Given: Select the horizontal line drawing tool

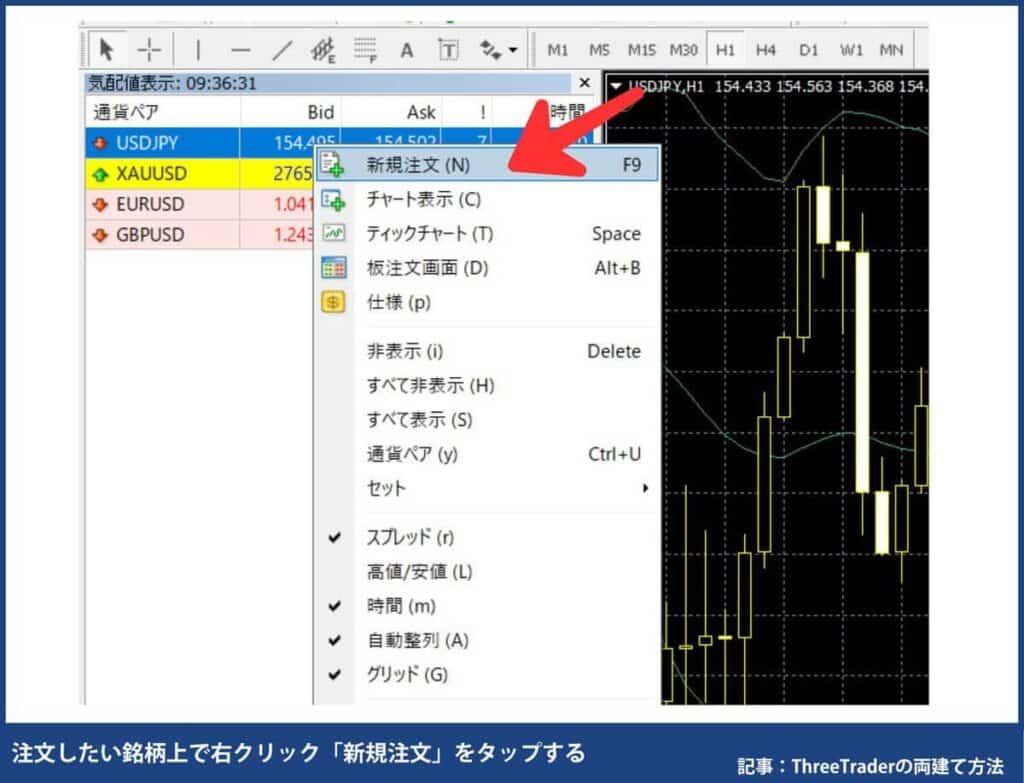Looking at the screenshot, I should click(240, 50).
